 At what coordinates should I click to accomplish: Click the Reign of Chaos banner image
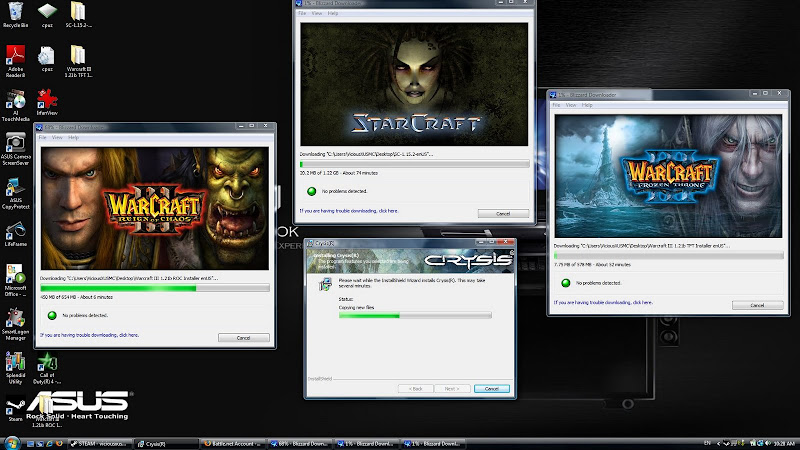point(155,208)
